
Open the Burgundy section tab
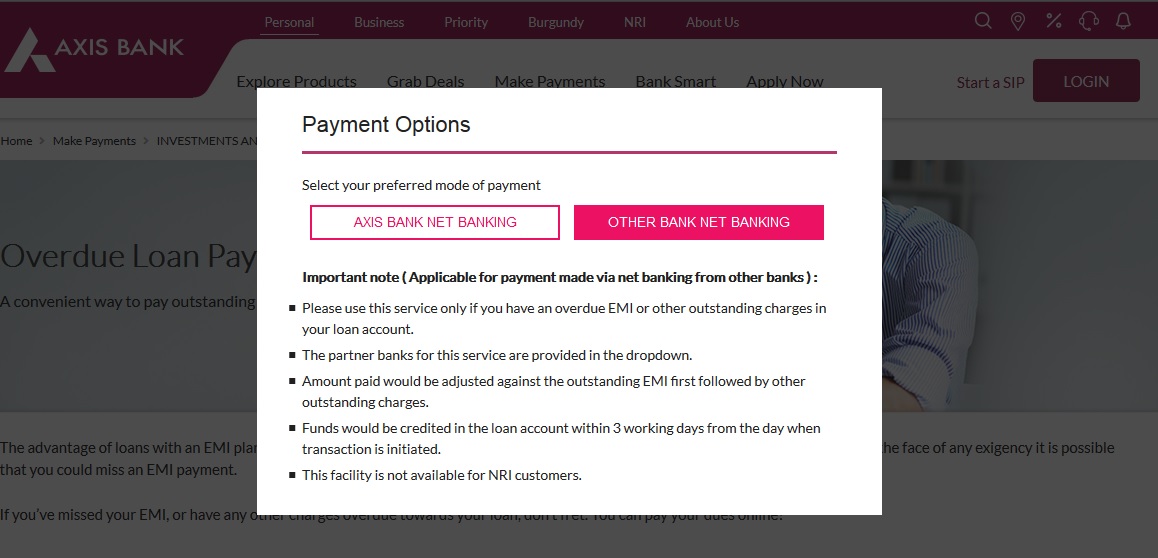click(x=555, y=22)
